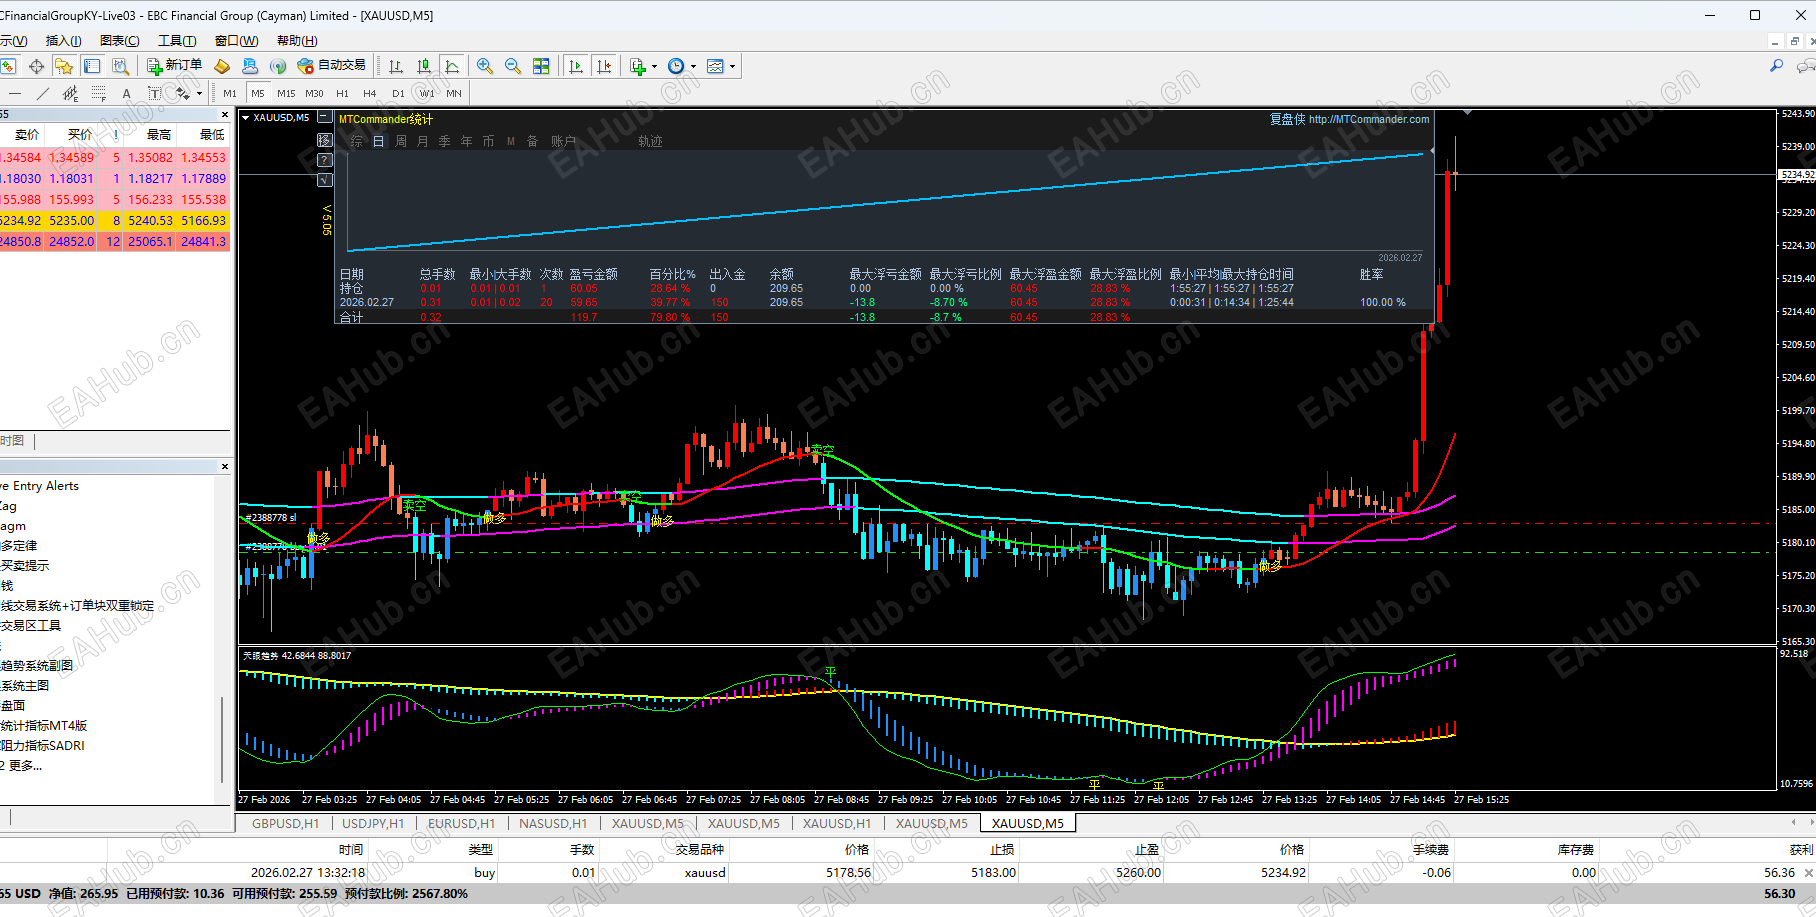Open the 轨迹 track view
This screenshot has width=1816, height=917.
650,142
